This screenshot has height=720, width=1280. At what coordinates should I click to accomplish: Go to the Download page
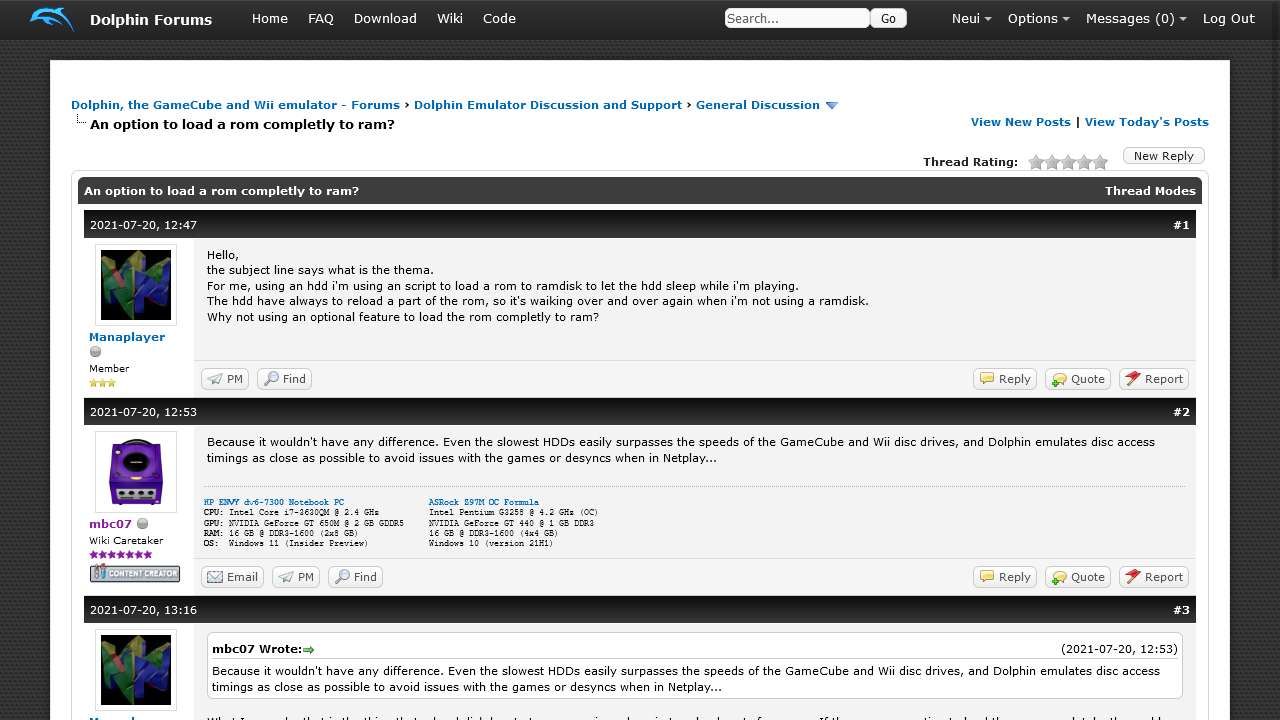point(385,19)
